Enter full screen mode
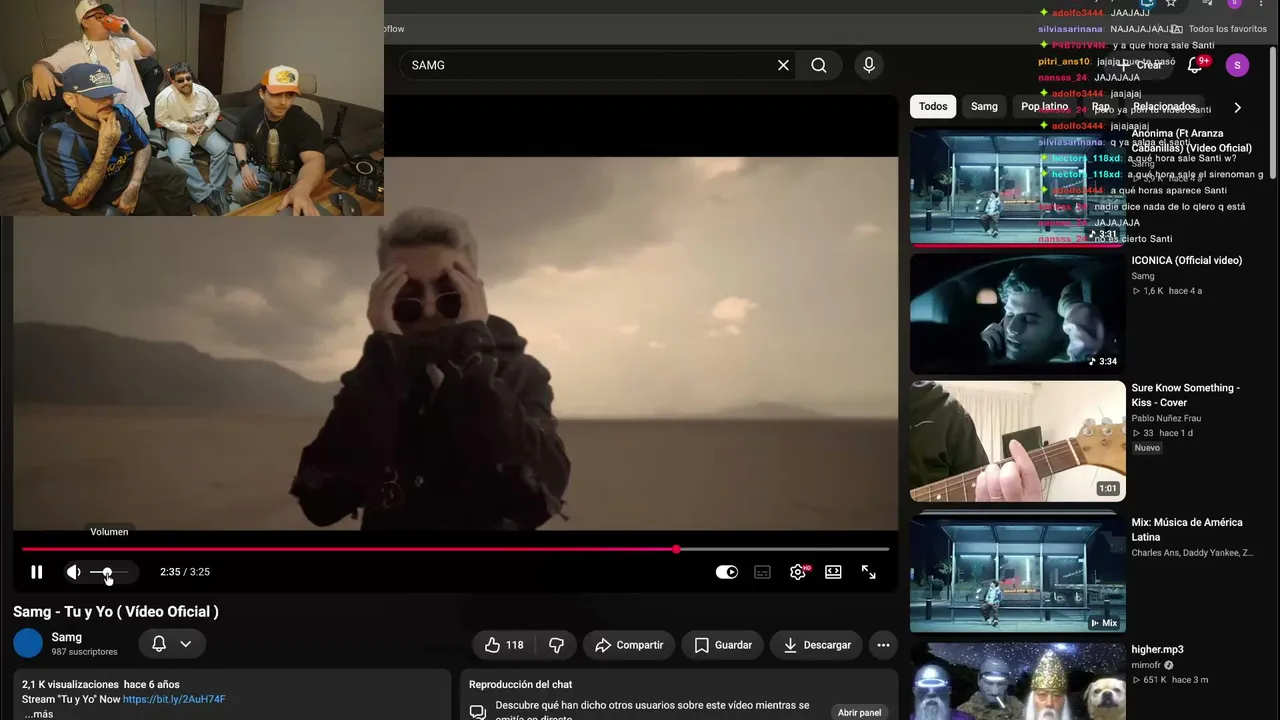The width and height of the screenshot is (1280, 720). [869, 572]
